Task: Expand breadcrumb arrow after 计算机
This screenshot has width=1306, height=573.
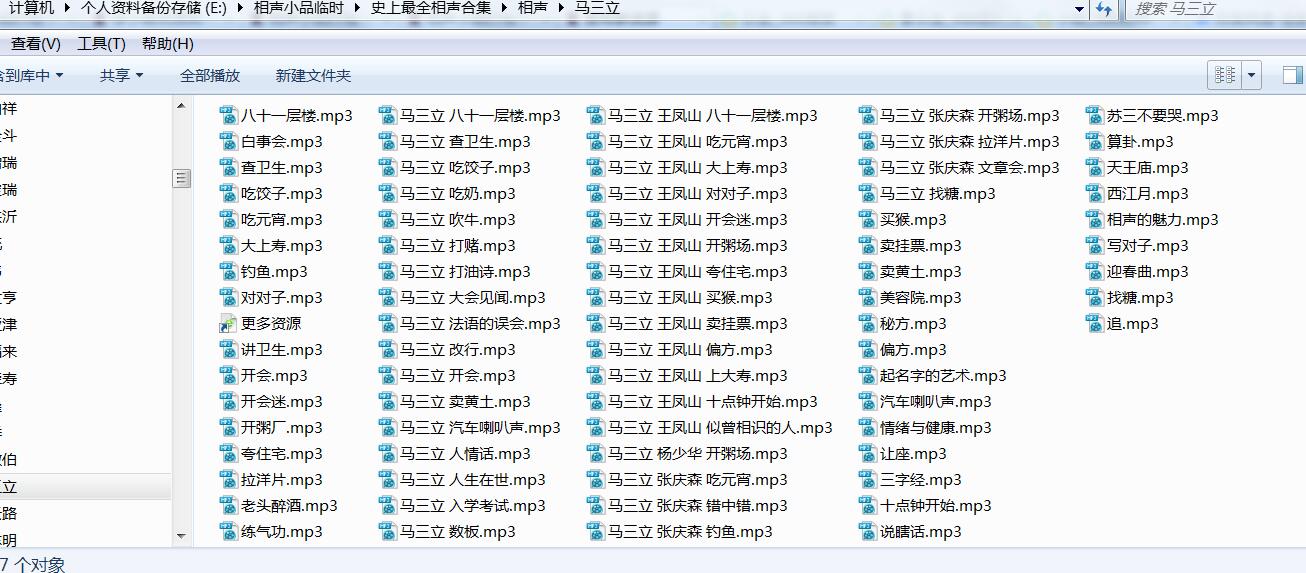Action: (66, 8)
